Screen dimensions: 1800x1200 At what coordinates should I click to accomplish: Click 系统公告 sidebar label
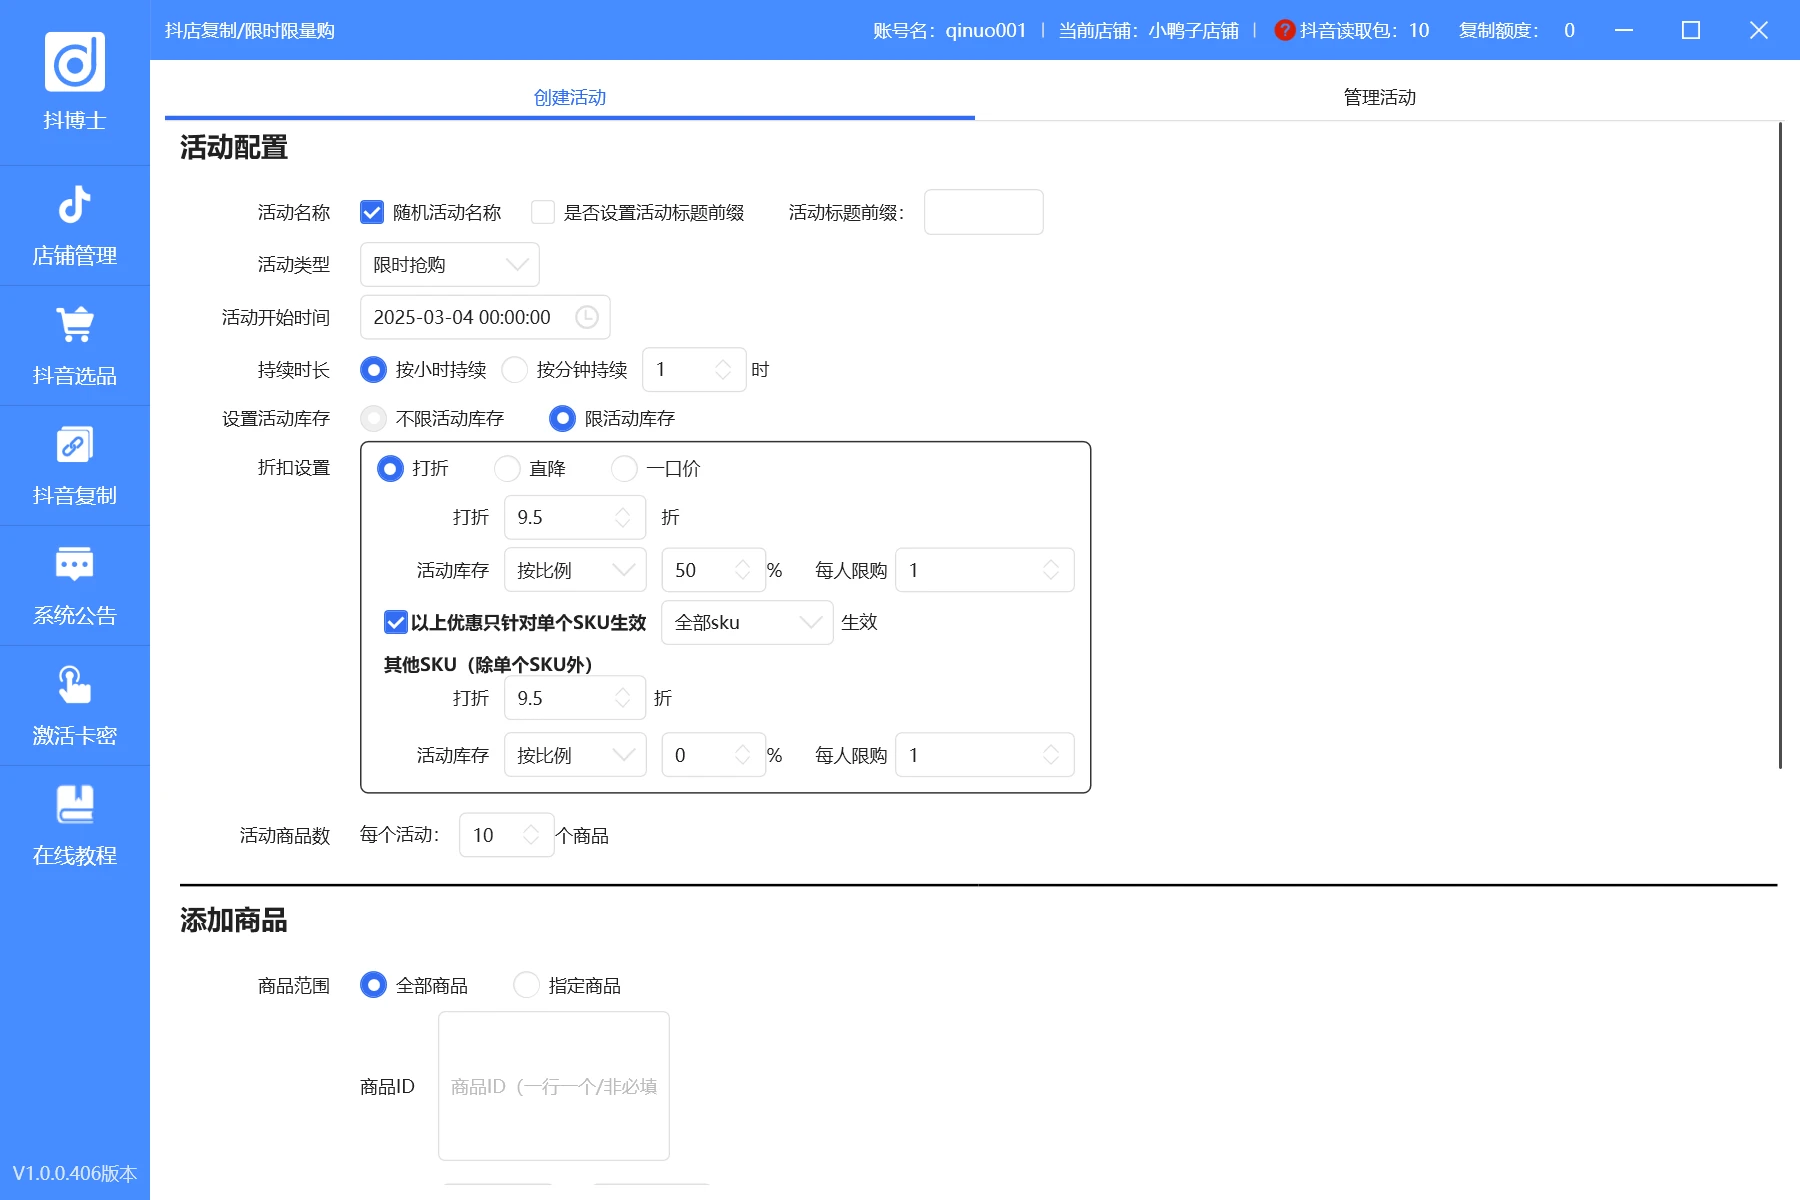coord(75,616)
